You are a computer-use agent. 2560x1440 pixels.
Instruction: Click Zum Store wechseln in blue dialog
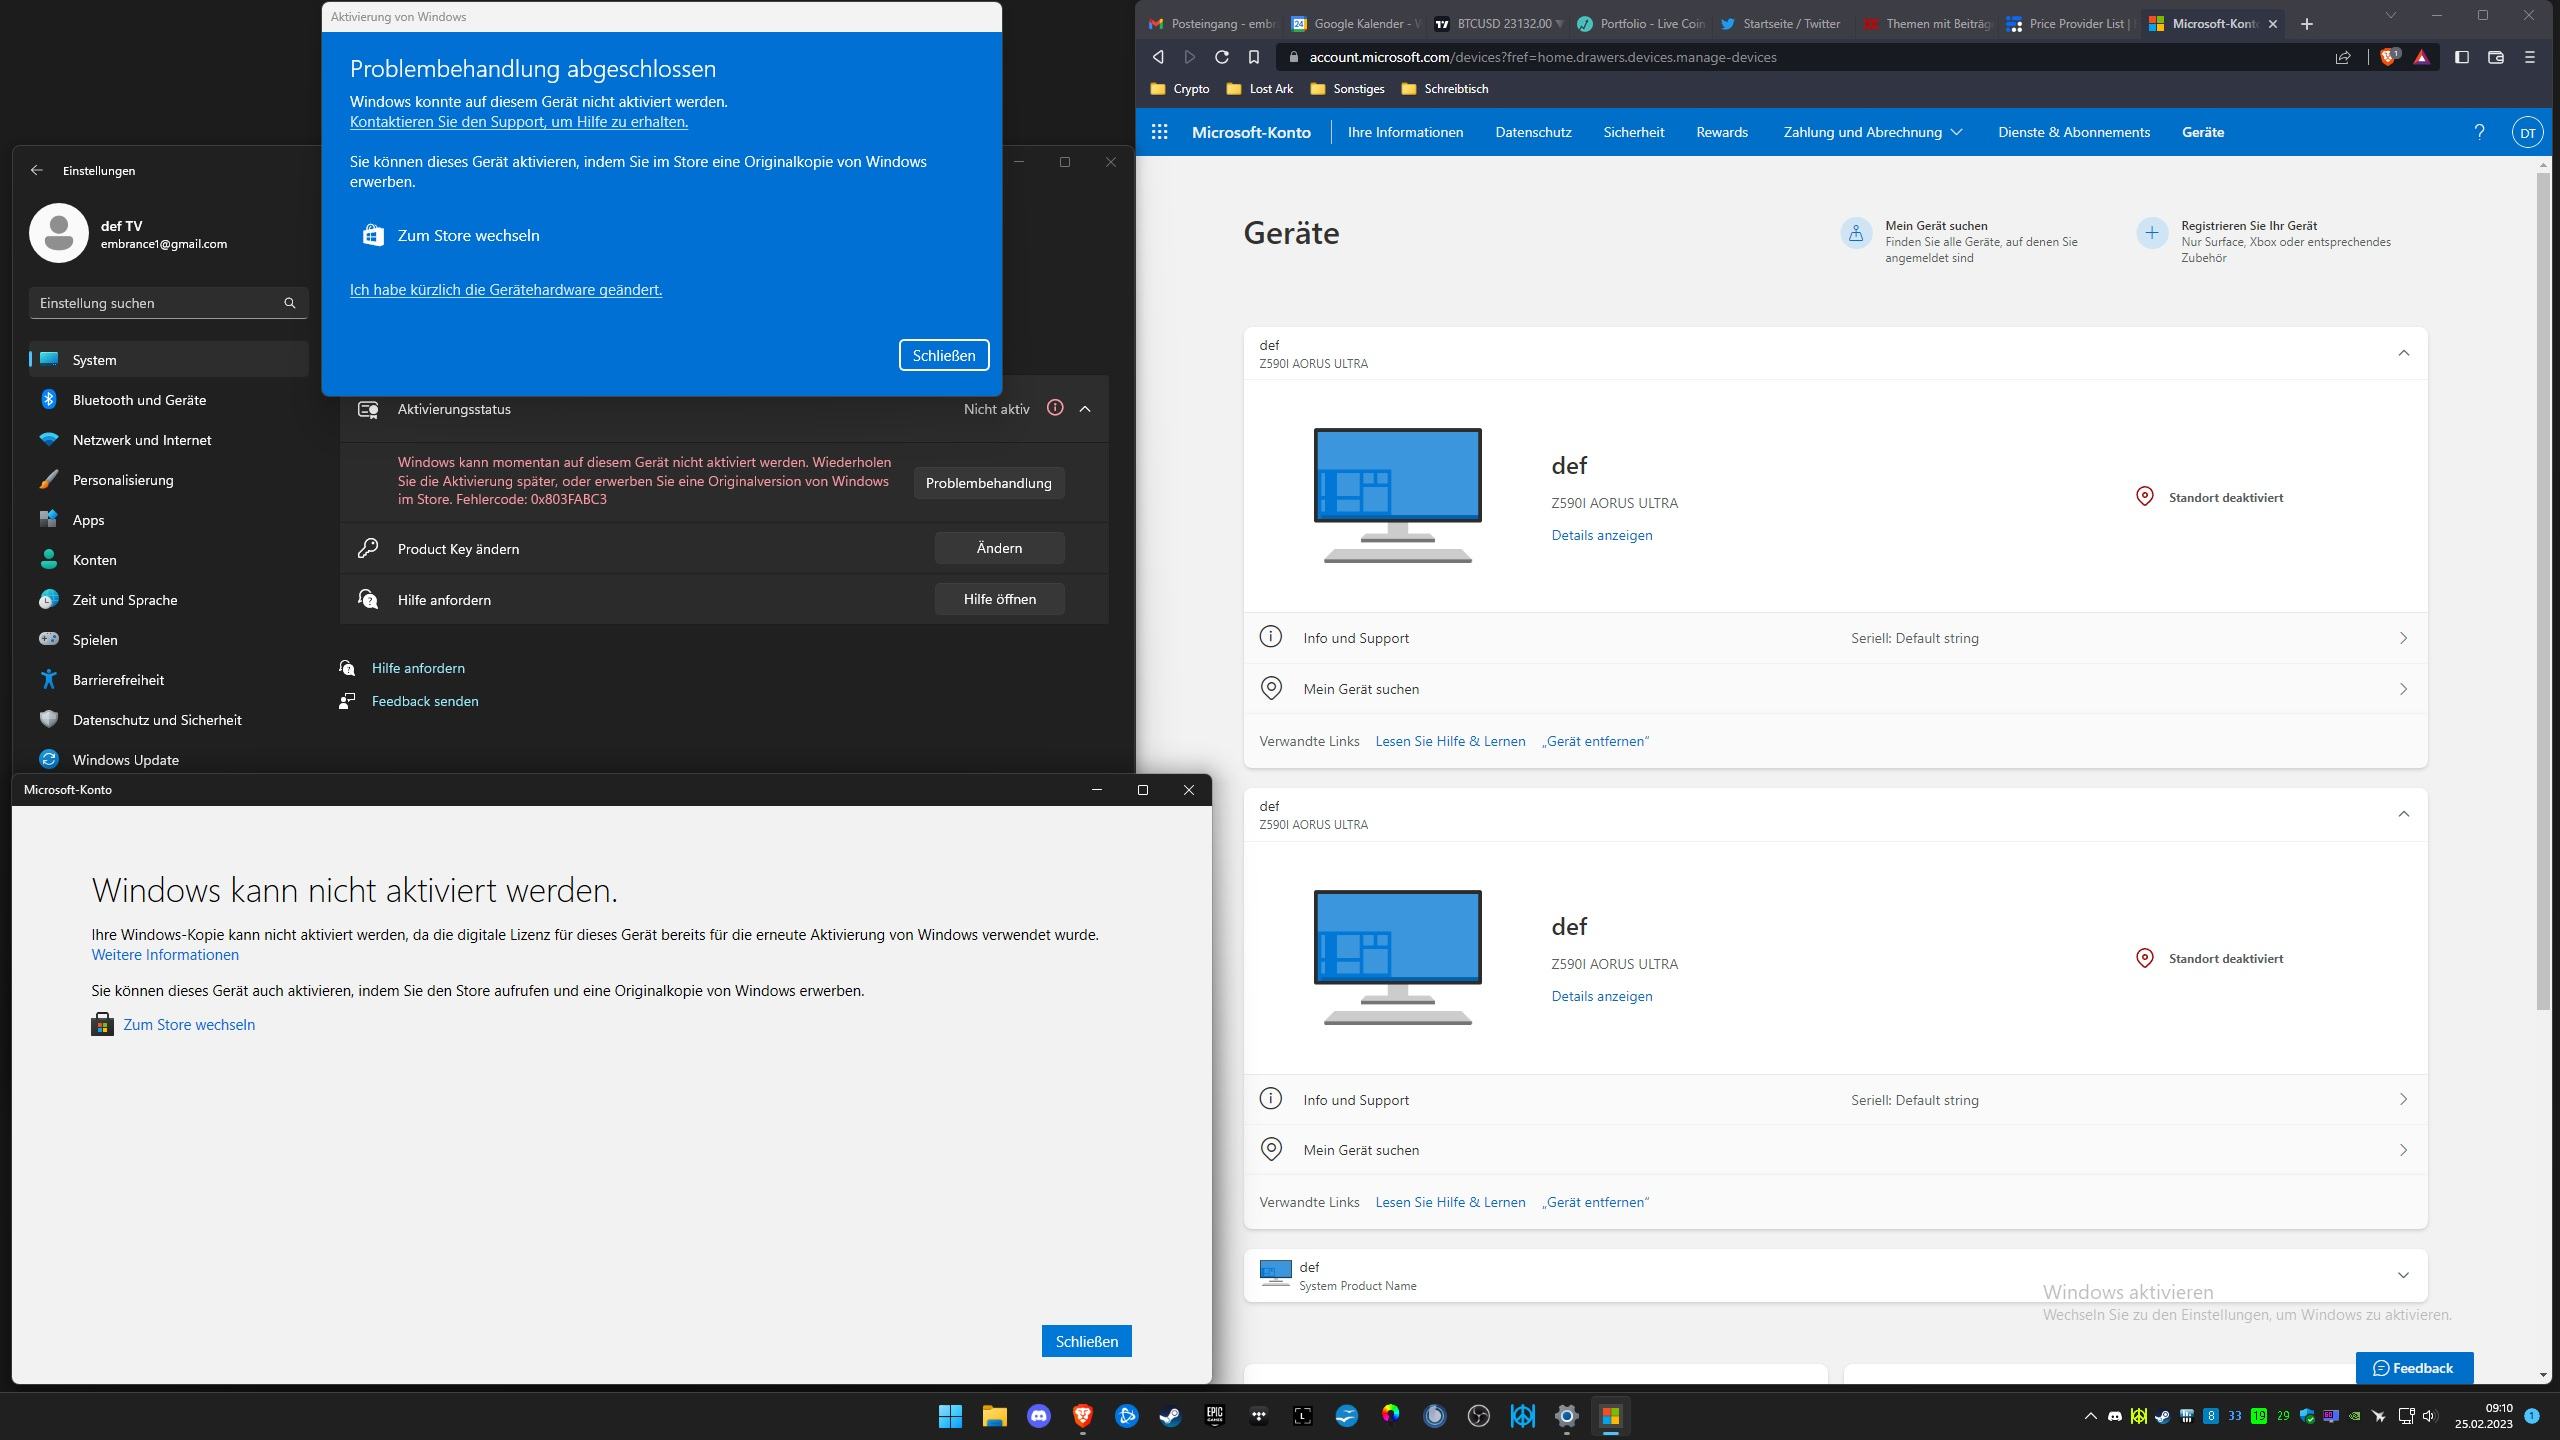(451, 236)
